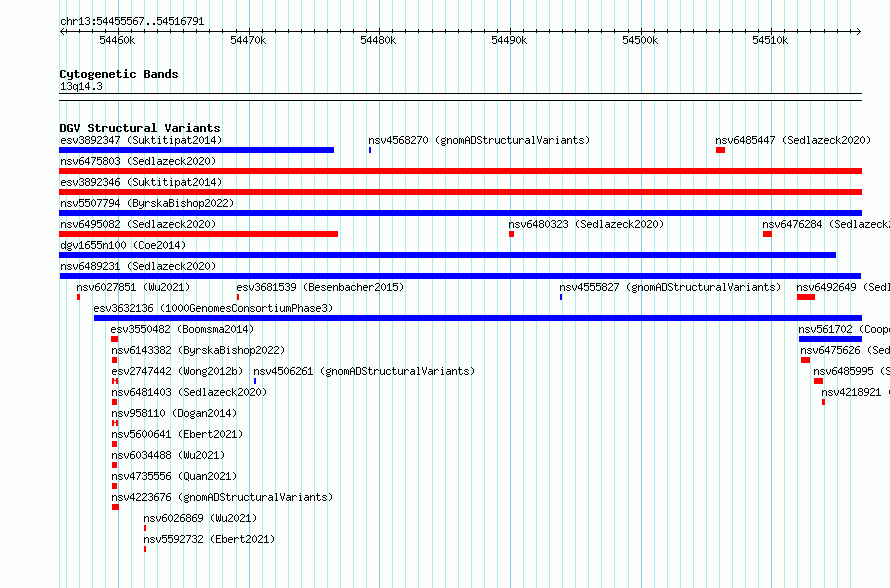Click the 54470k ruler tick label
Screen dimensions: 890x588
[x=247, y=40]
